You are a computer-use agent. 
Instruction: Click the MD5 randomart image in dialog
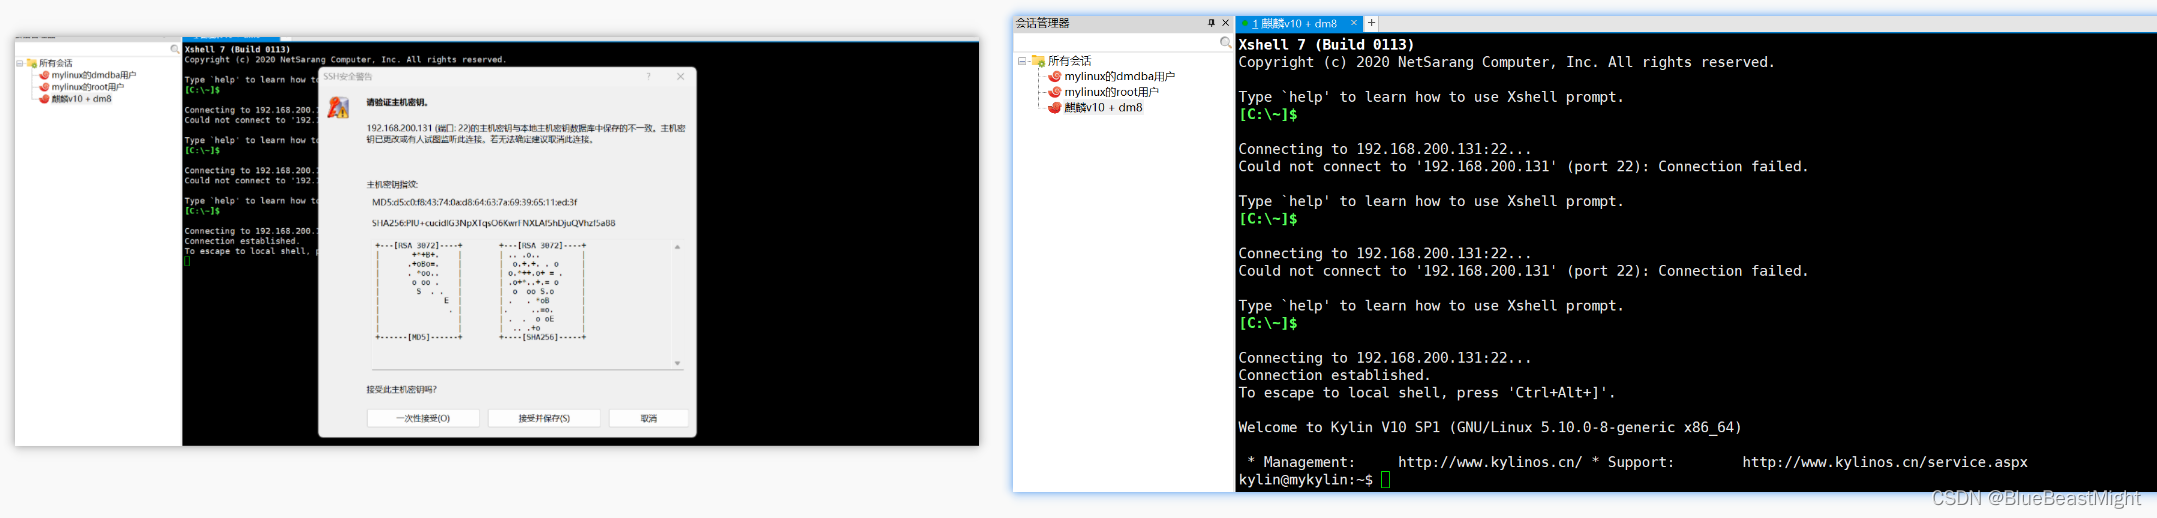click(419, 291)
